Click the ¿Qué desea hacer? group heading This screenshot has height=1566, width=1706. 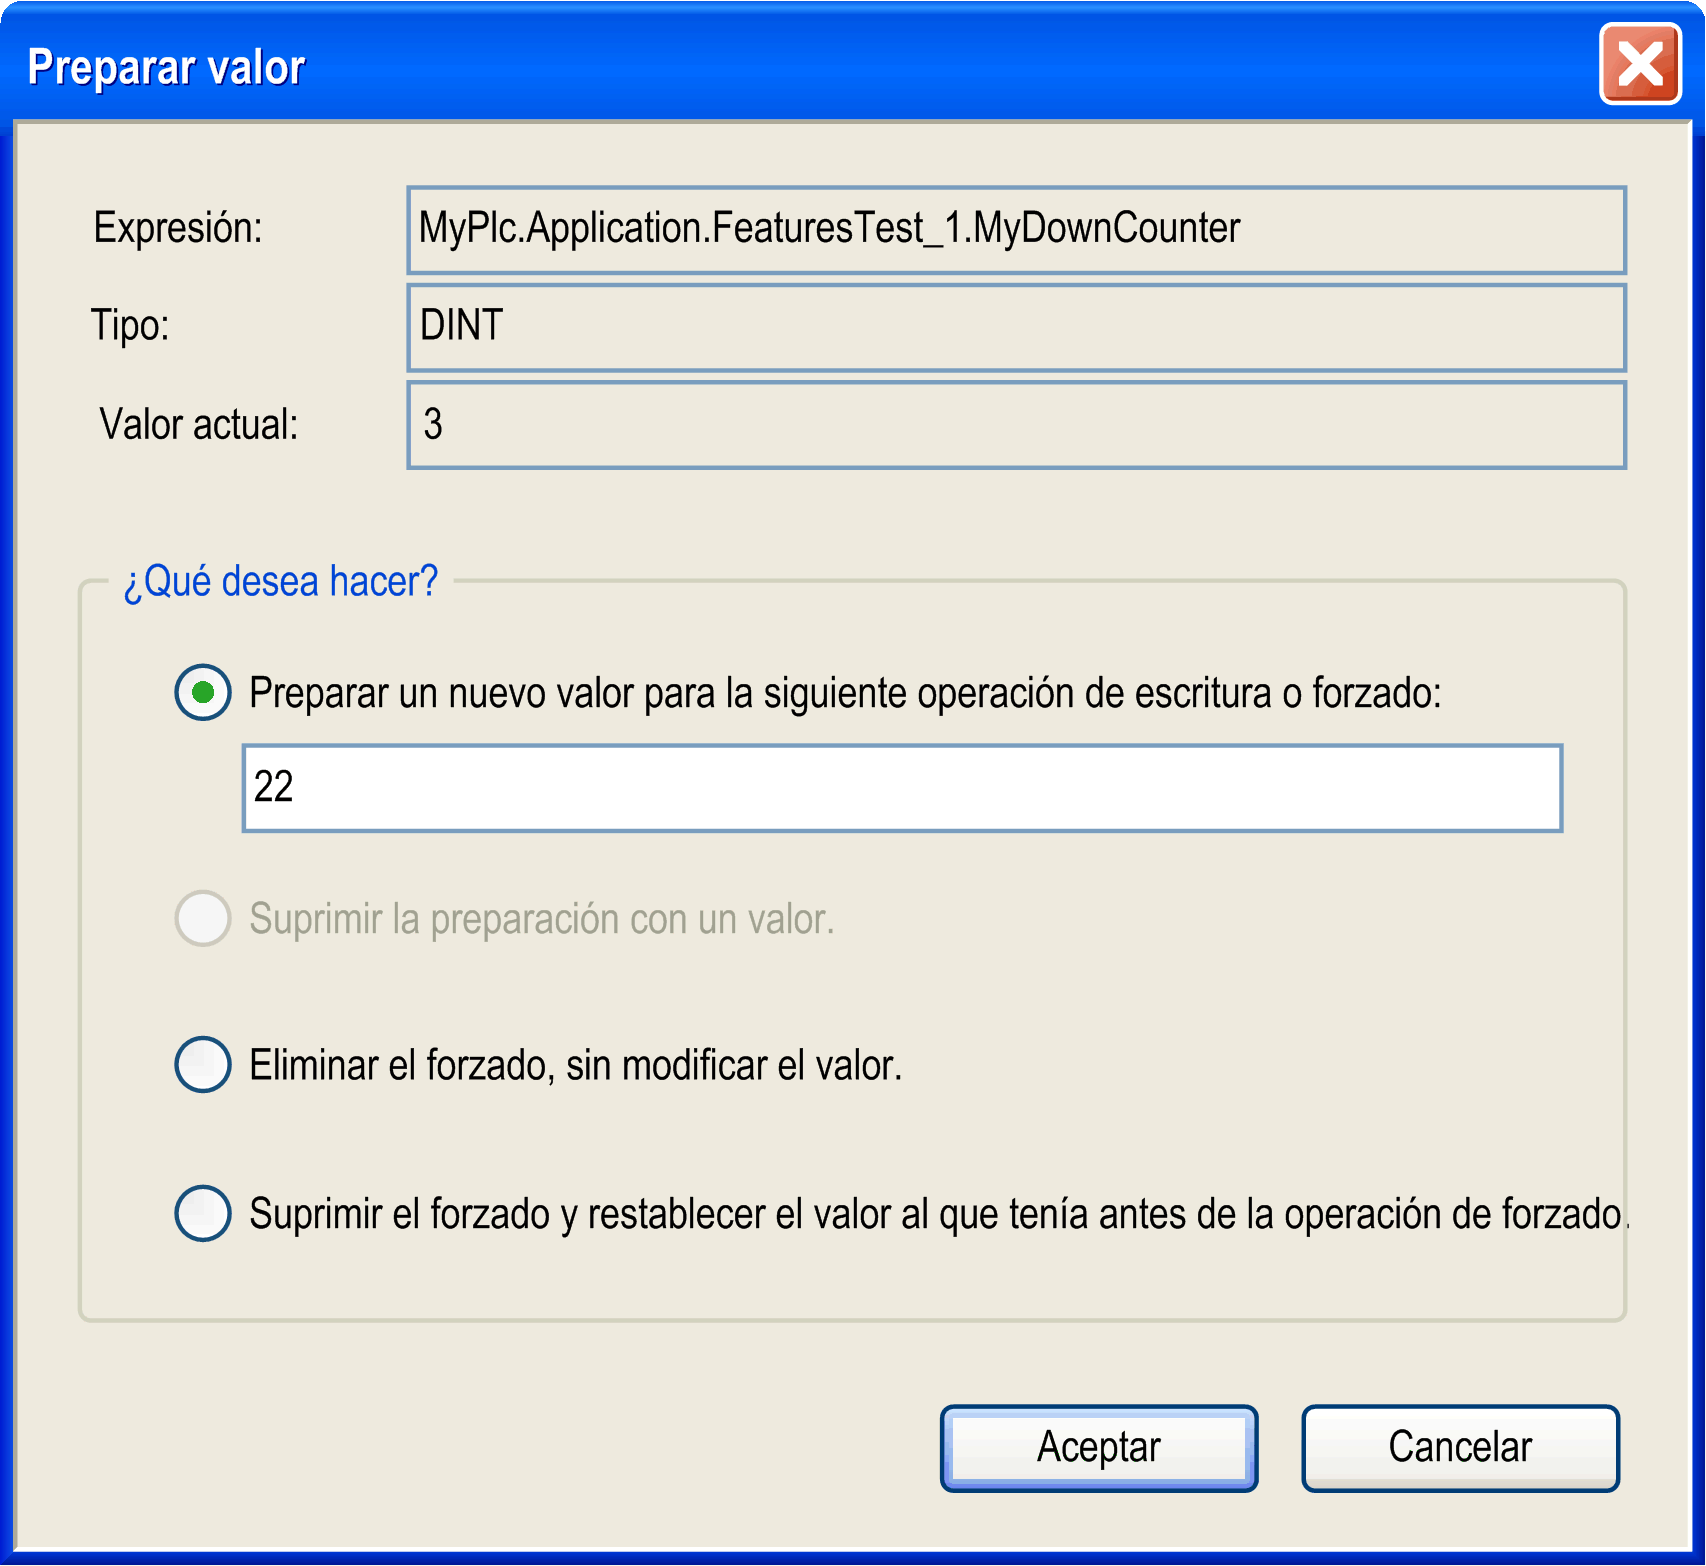click(x=281, y=581)
